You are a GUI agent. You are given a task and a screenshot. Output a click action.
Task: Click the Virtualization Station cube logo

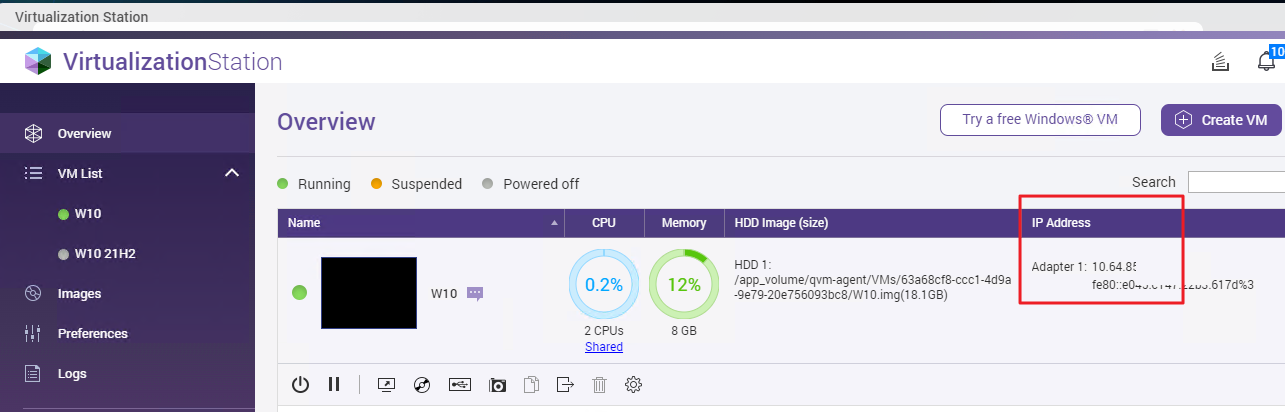point(38,62)
